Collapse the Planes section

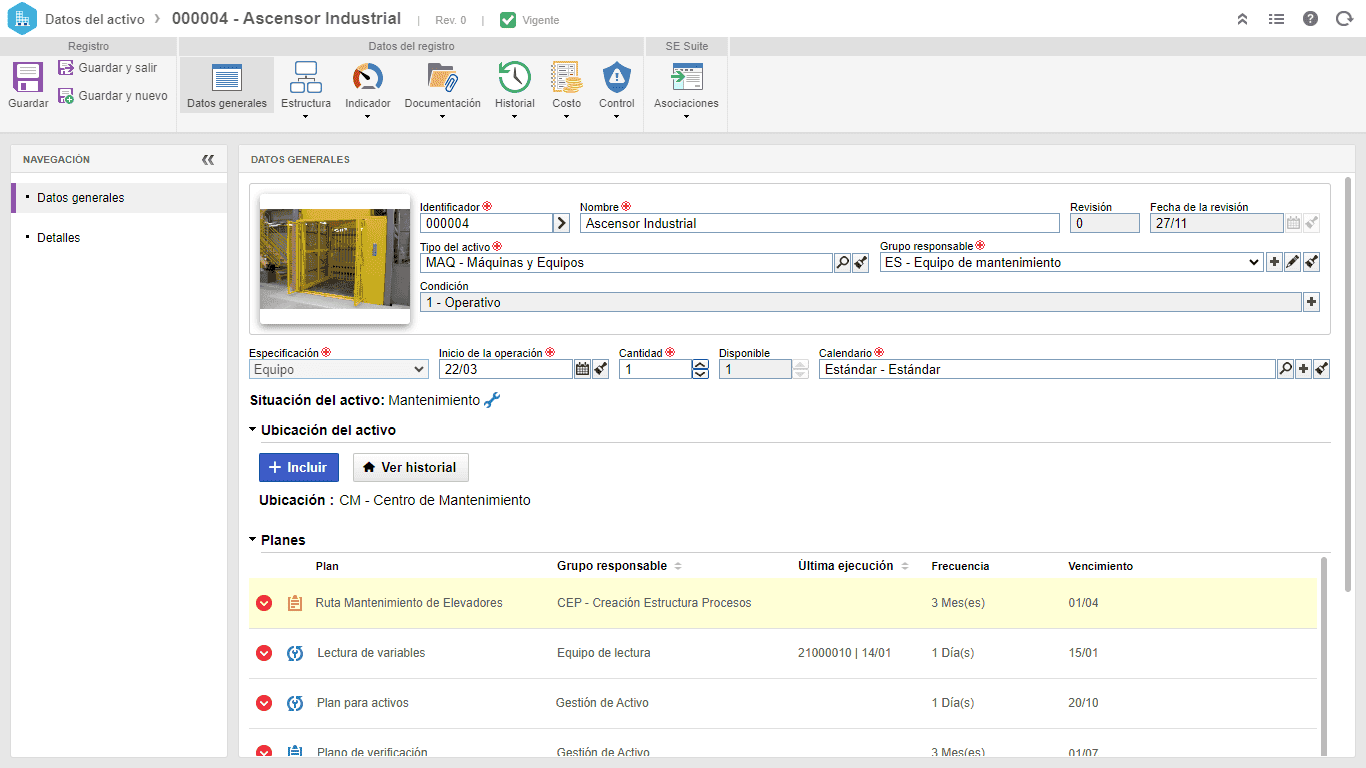point(253,540)
